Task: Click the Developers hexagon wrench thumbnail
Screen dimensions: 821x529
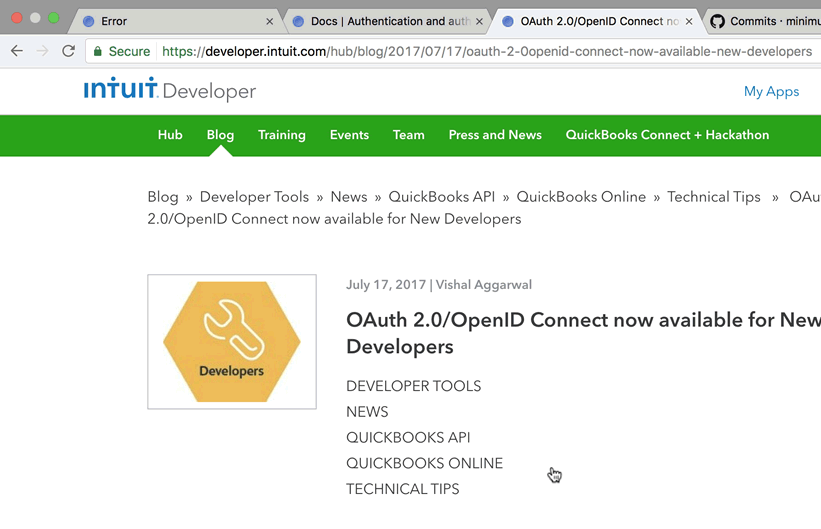Action: tap(232, 341)
